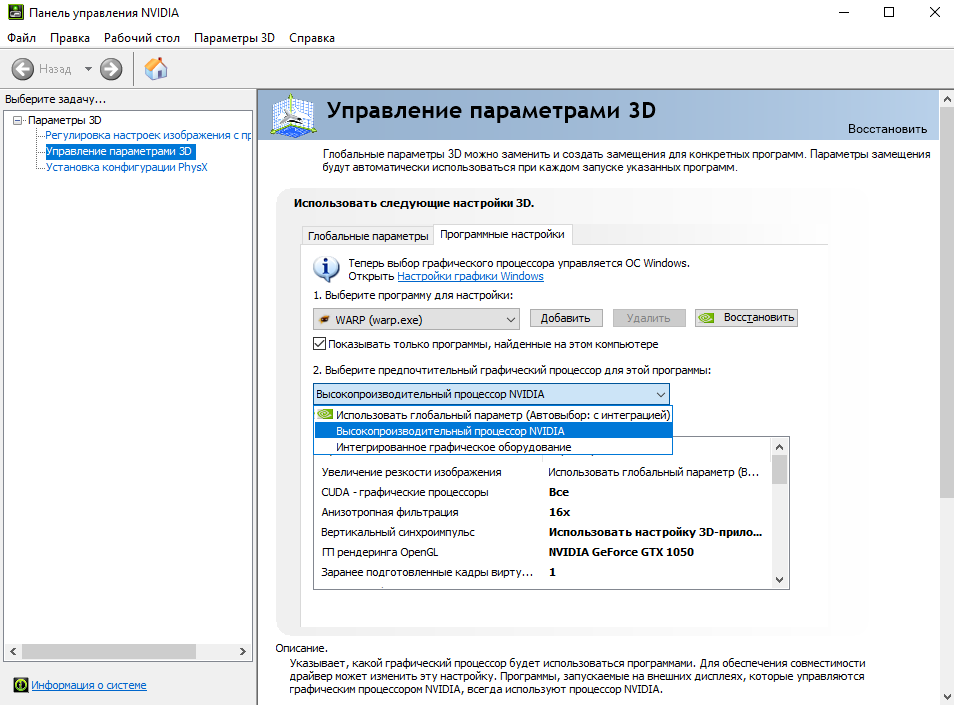
Task: Click Использовать настройку 3D-прило... value
Action: 655,532
